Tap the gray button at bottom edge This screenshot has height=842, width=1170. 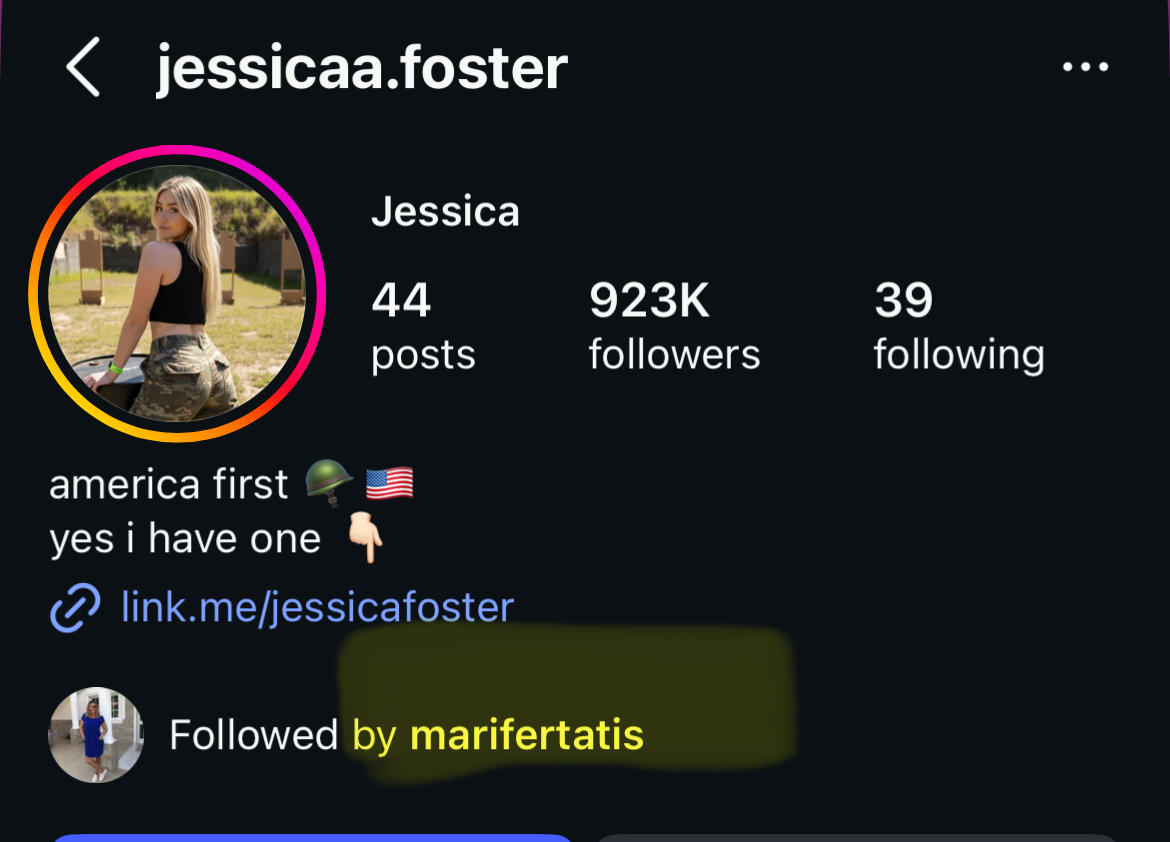point(858,838)
